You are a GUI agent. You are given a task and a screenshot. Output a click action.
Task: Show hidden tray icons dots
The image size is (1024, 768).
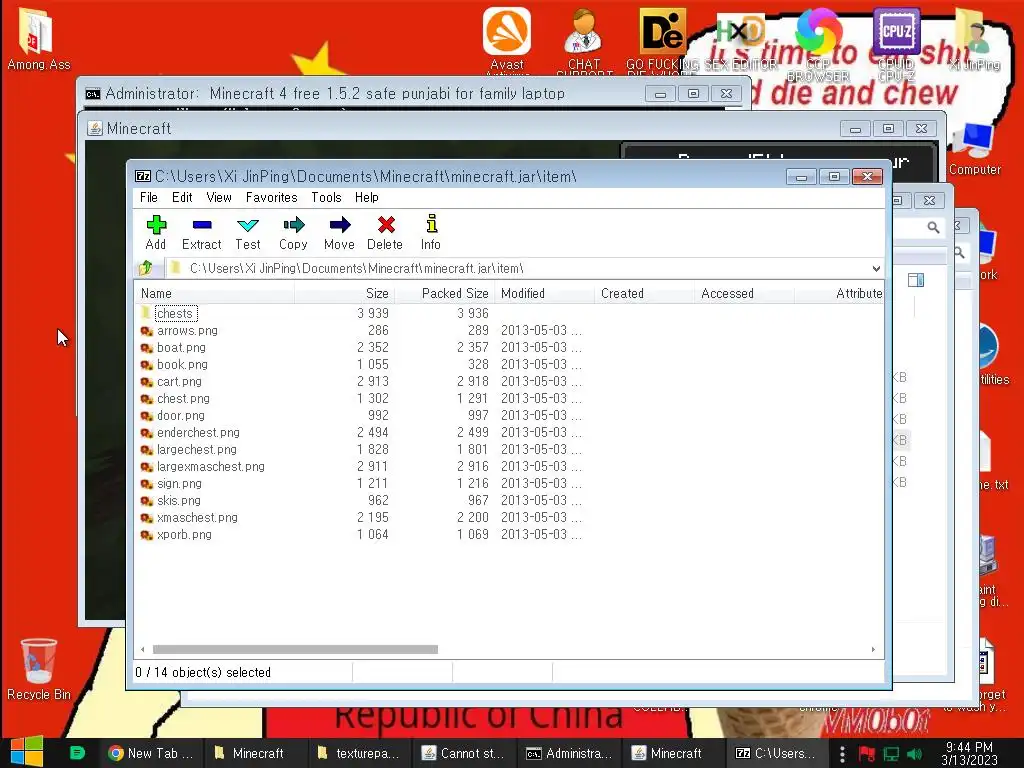tap(842, 754)
